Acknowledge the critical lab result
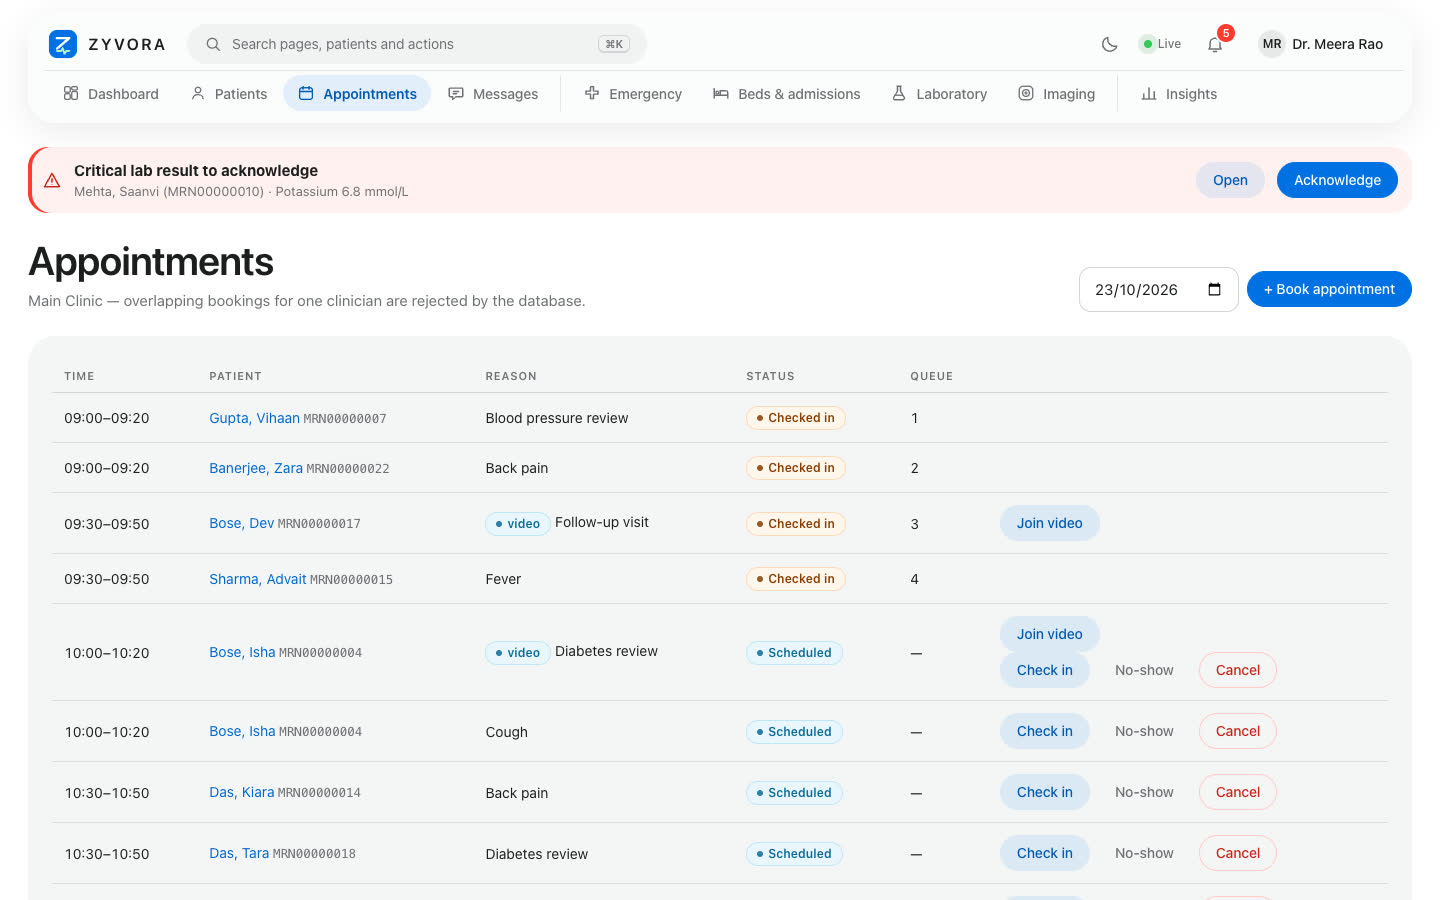Screen dimensions: 1440x900 tap(1337, 180)
